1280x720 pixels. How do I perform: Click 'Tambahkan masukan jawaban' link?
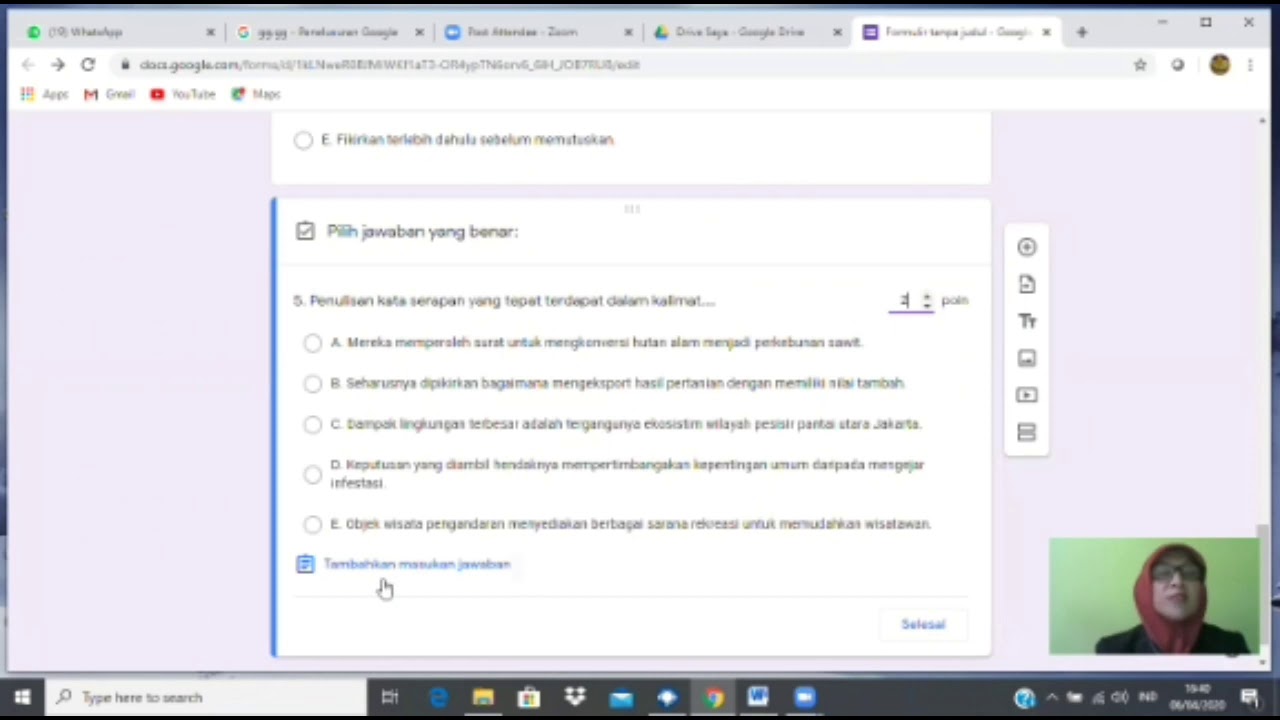click(417, 564)
